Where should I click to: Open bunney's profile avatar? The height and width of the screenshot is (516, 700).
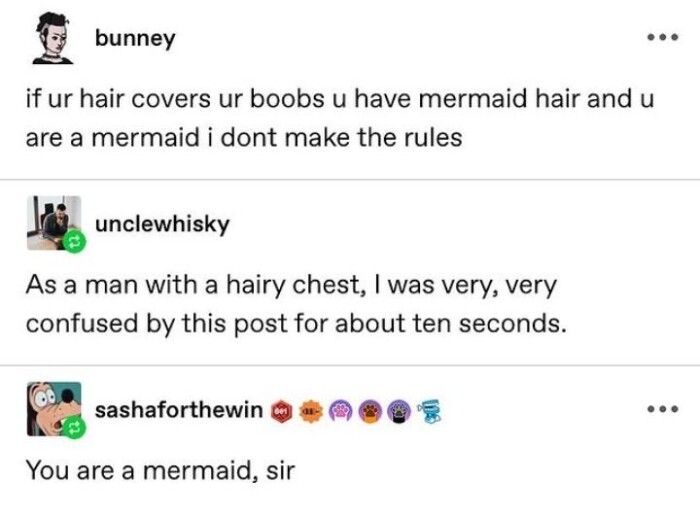coord(53,38)
